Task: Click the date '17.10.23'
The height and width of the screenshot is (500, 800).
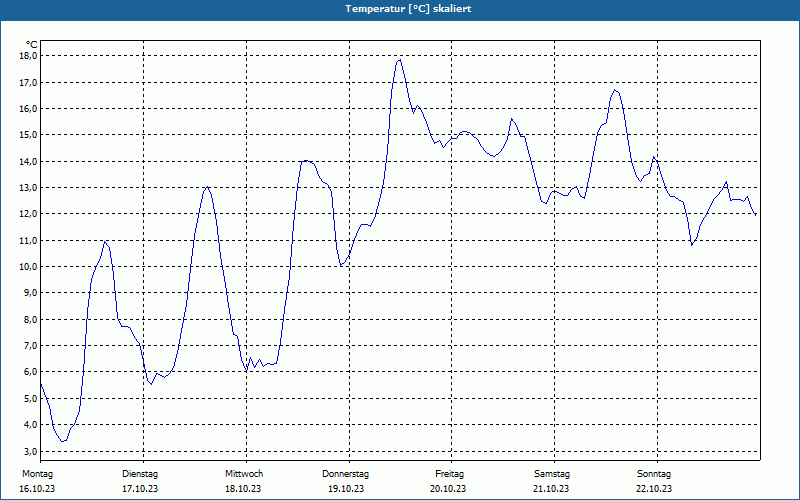Action: 140,489
